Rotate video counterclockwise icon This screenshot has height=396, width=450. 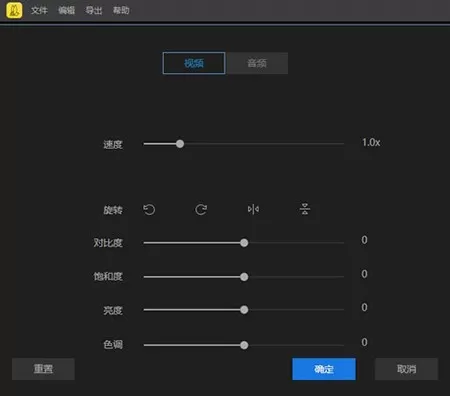click(x=149, y=210)
